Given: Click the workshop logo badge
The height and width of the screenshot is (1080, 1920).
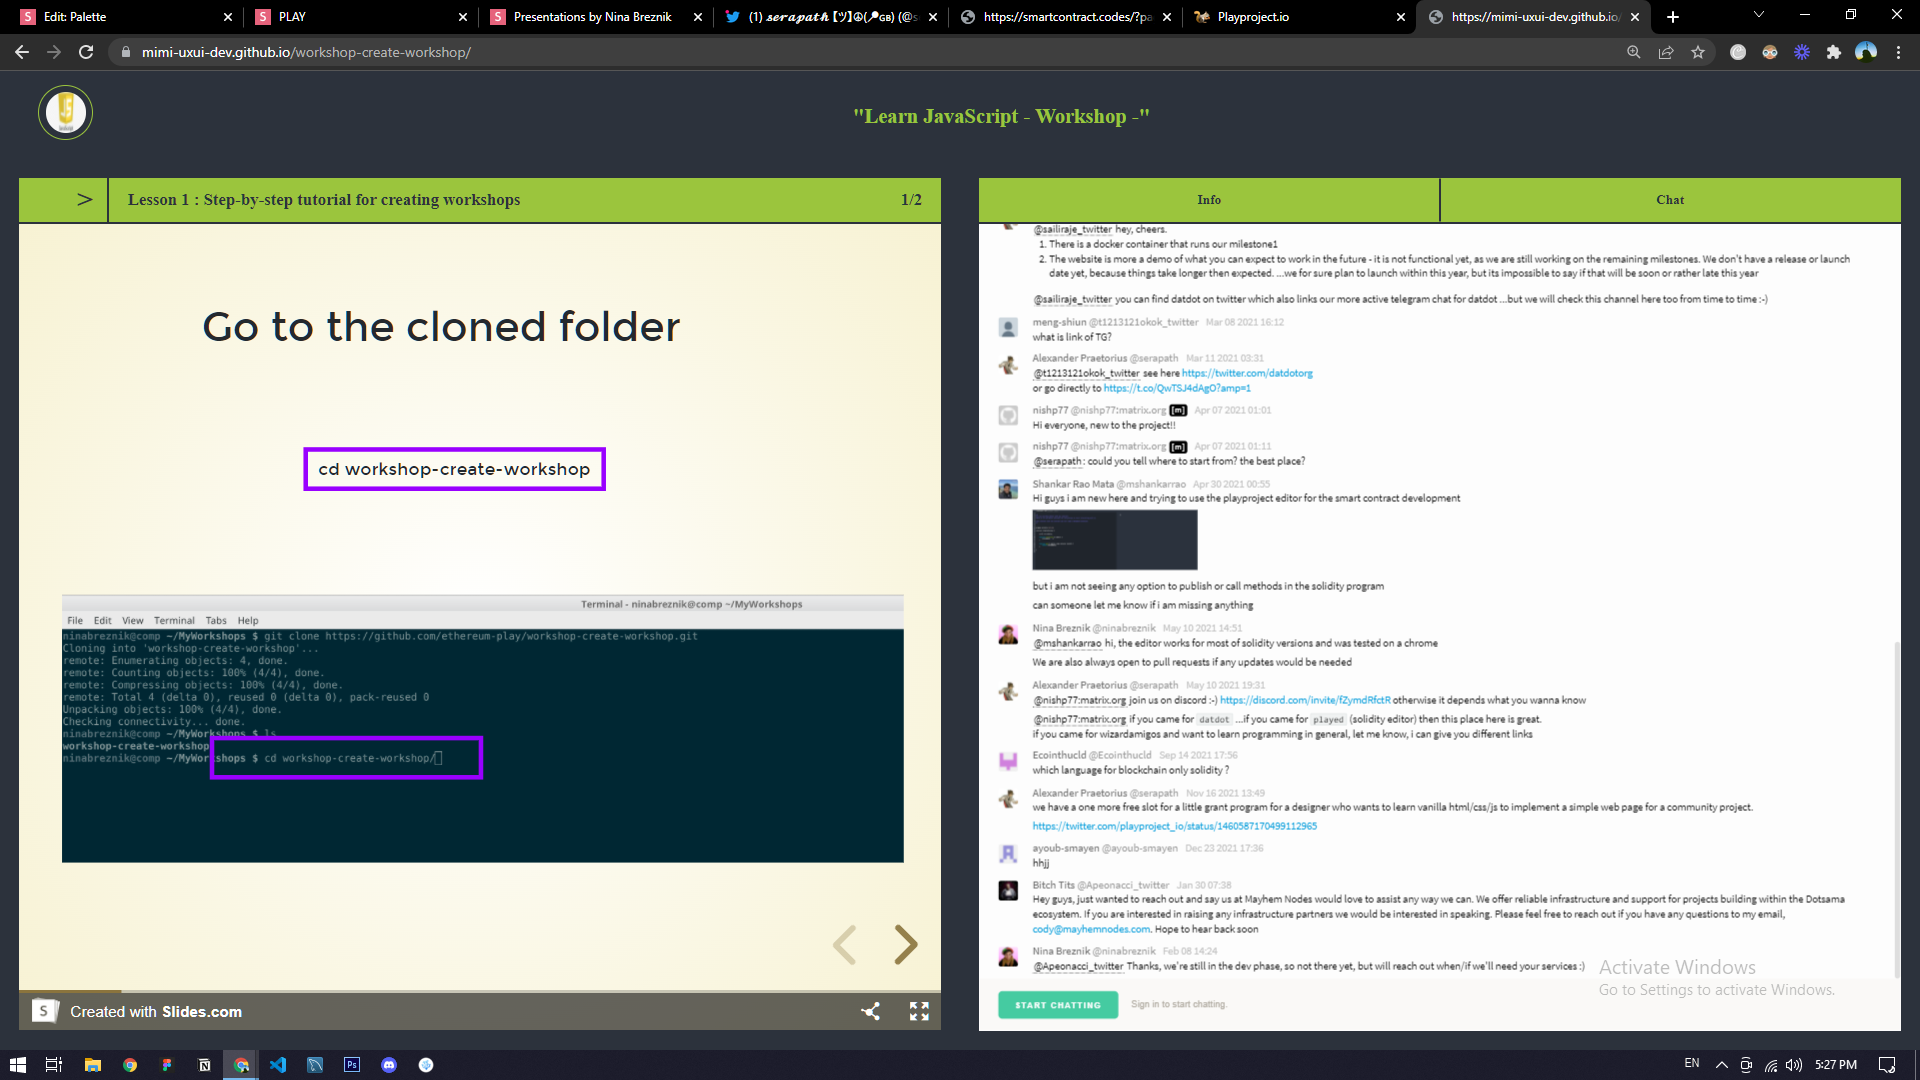Looking at the screenshot, I should coord(66,112).
